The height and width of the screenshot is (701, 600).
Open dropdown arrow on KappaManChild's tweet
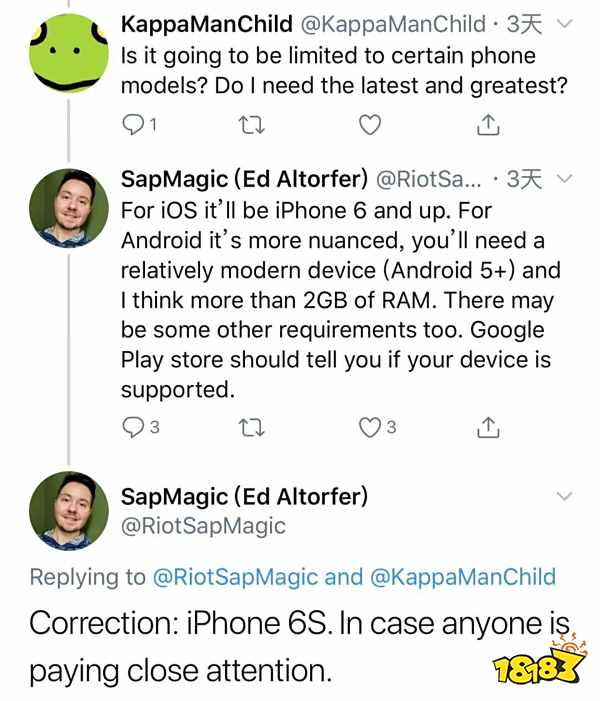pos(562,24)
